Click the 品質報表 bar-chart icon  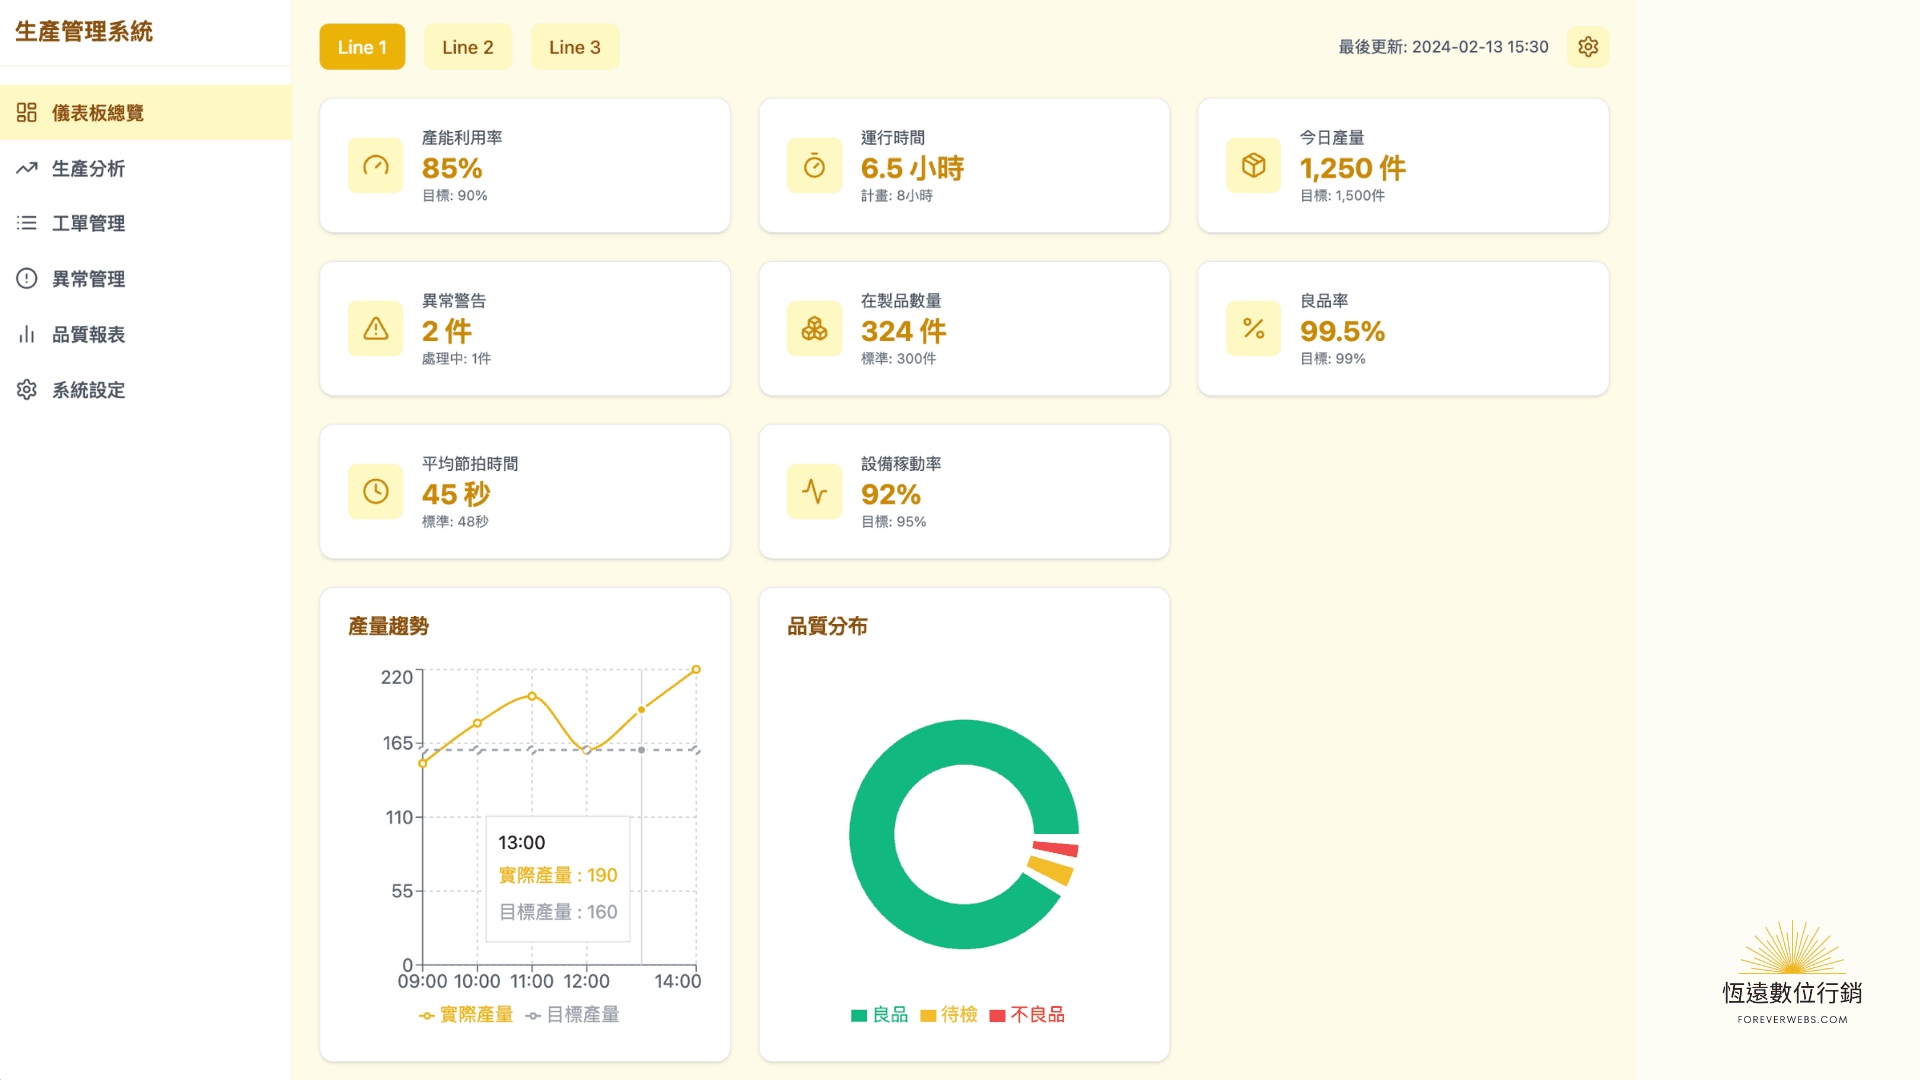[27, 334]
